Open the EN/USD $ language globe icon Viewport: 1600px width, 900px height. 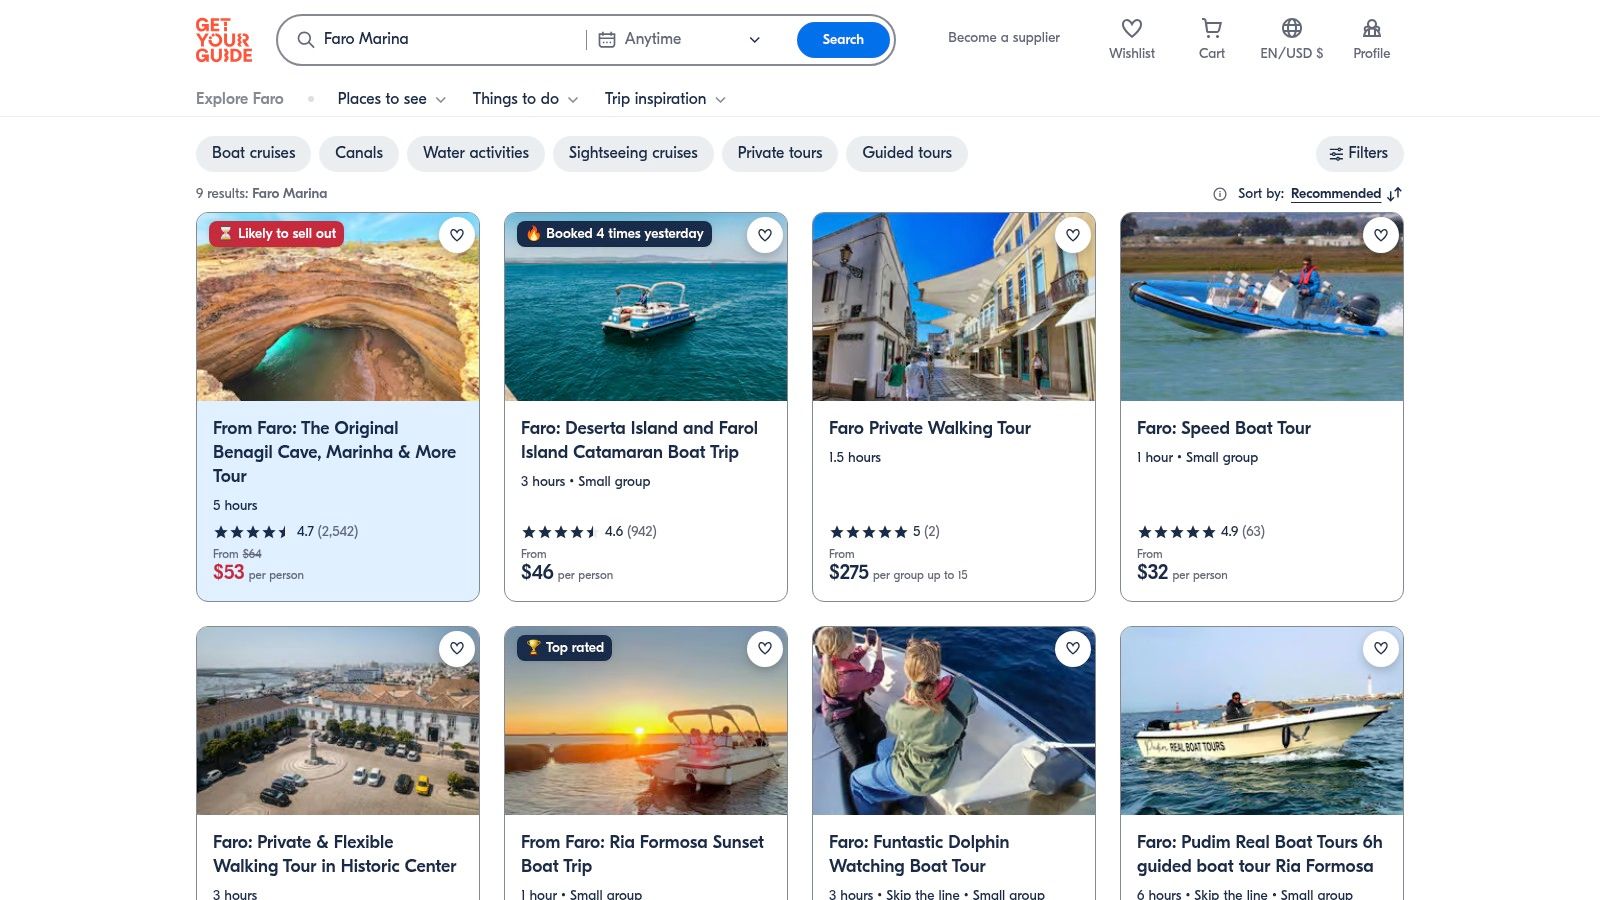[1292, 28]
